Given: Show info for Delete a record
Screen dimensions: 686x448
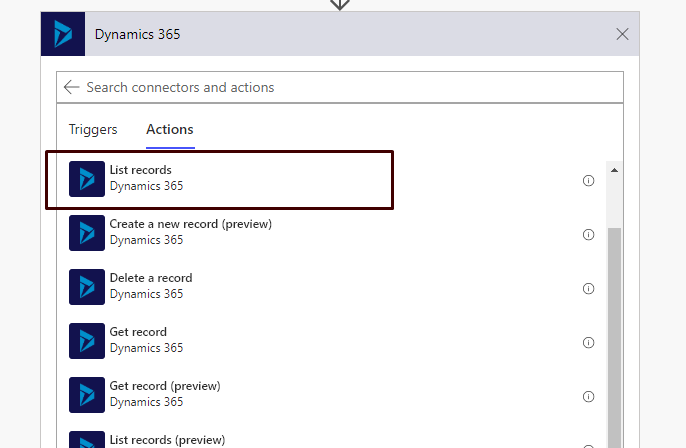Looking at the screenshot, I should pyautogui.click(x=588, y=289).
